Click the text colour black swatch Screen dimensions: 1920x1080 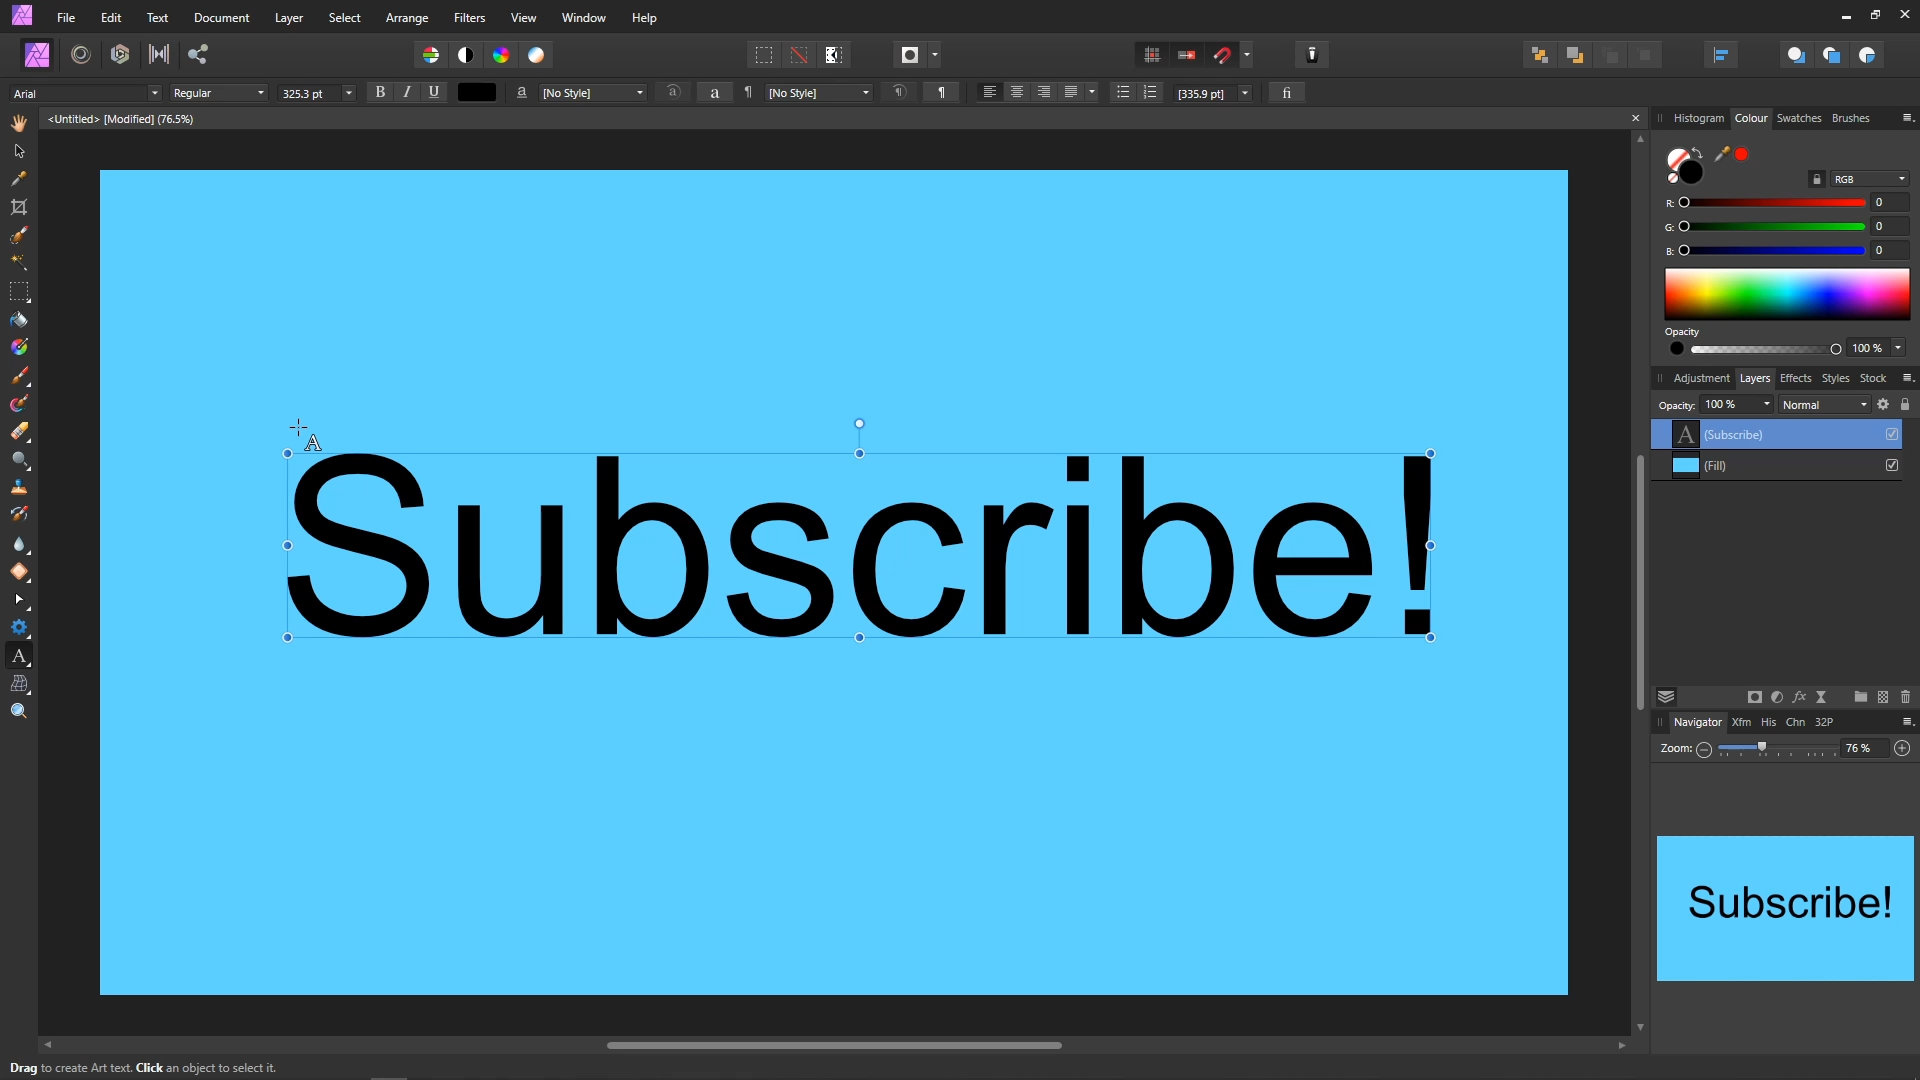477,92
